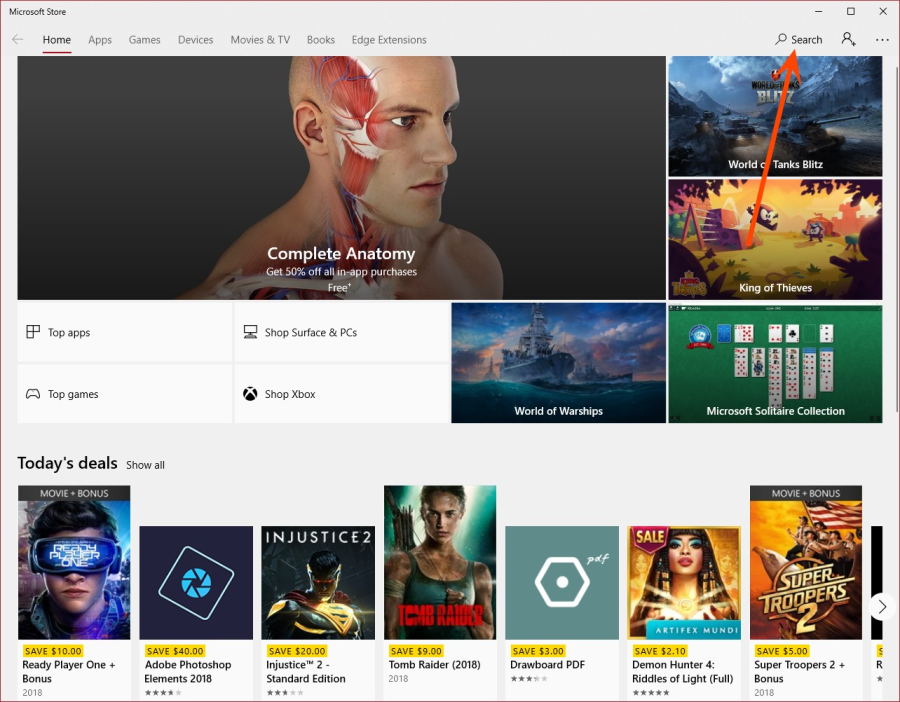Advance deals carousel with right chevron
The height and width of the screenshot is (702, 900).
point(882,607)
